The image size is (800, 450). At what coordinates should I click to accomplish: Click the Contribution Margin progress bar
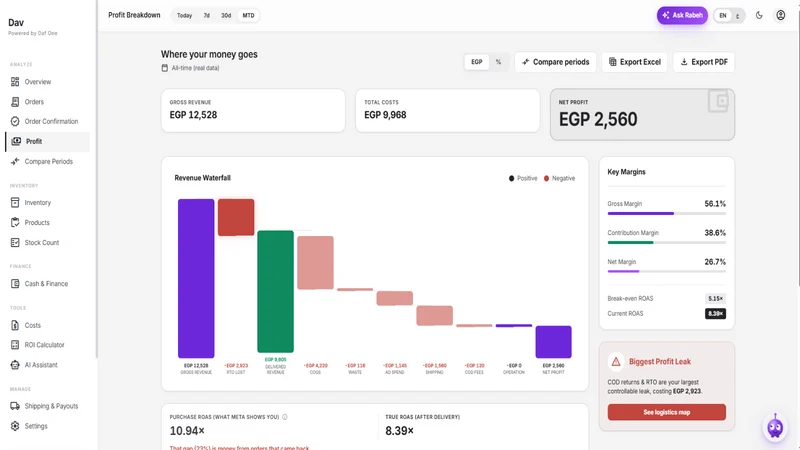pyautogui.click(x=666, y=242)
